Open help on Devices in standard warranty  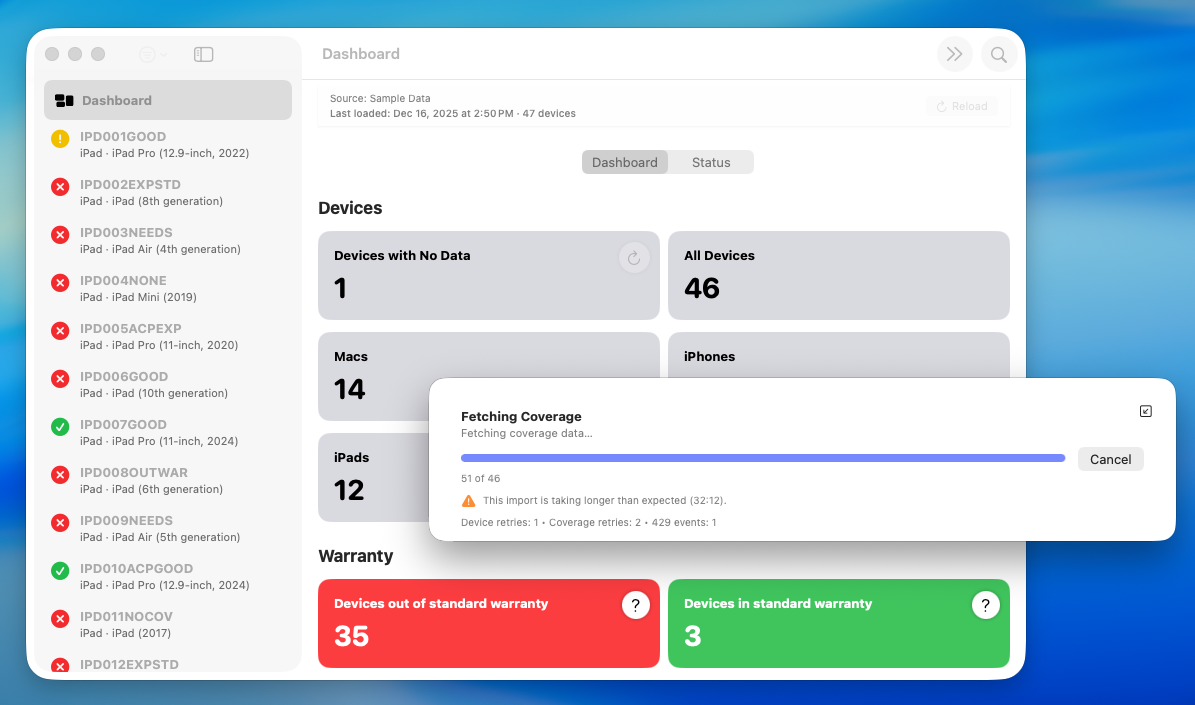[985, 605]
